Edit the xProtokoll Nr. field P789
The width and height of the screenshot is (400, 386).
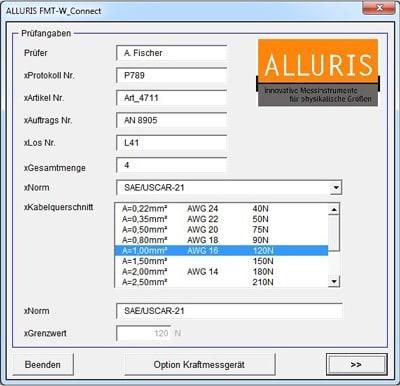coord(171,75)
